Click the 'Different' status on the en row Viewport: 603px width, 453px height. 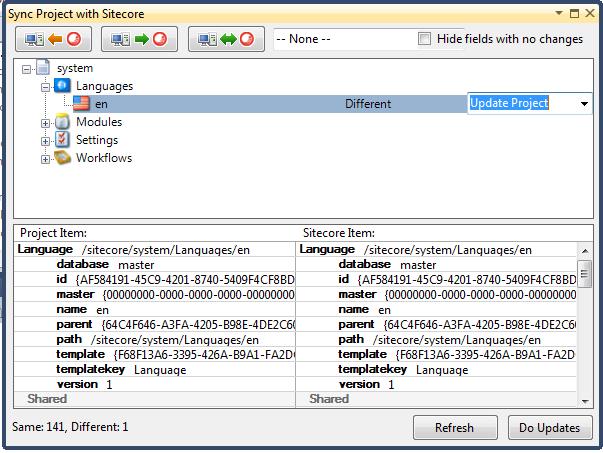tap(368, 104)
